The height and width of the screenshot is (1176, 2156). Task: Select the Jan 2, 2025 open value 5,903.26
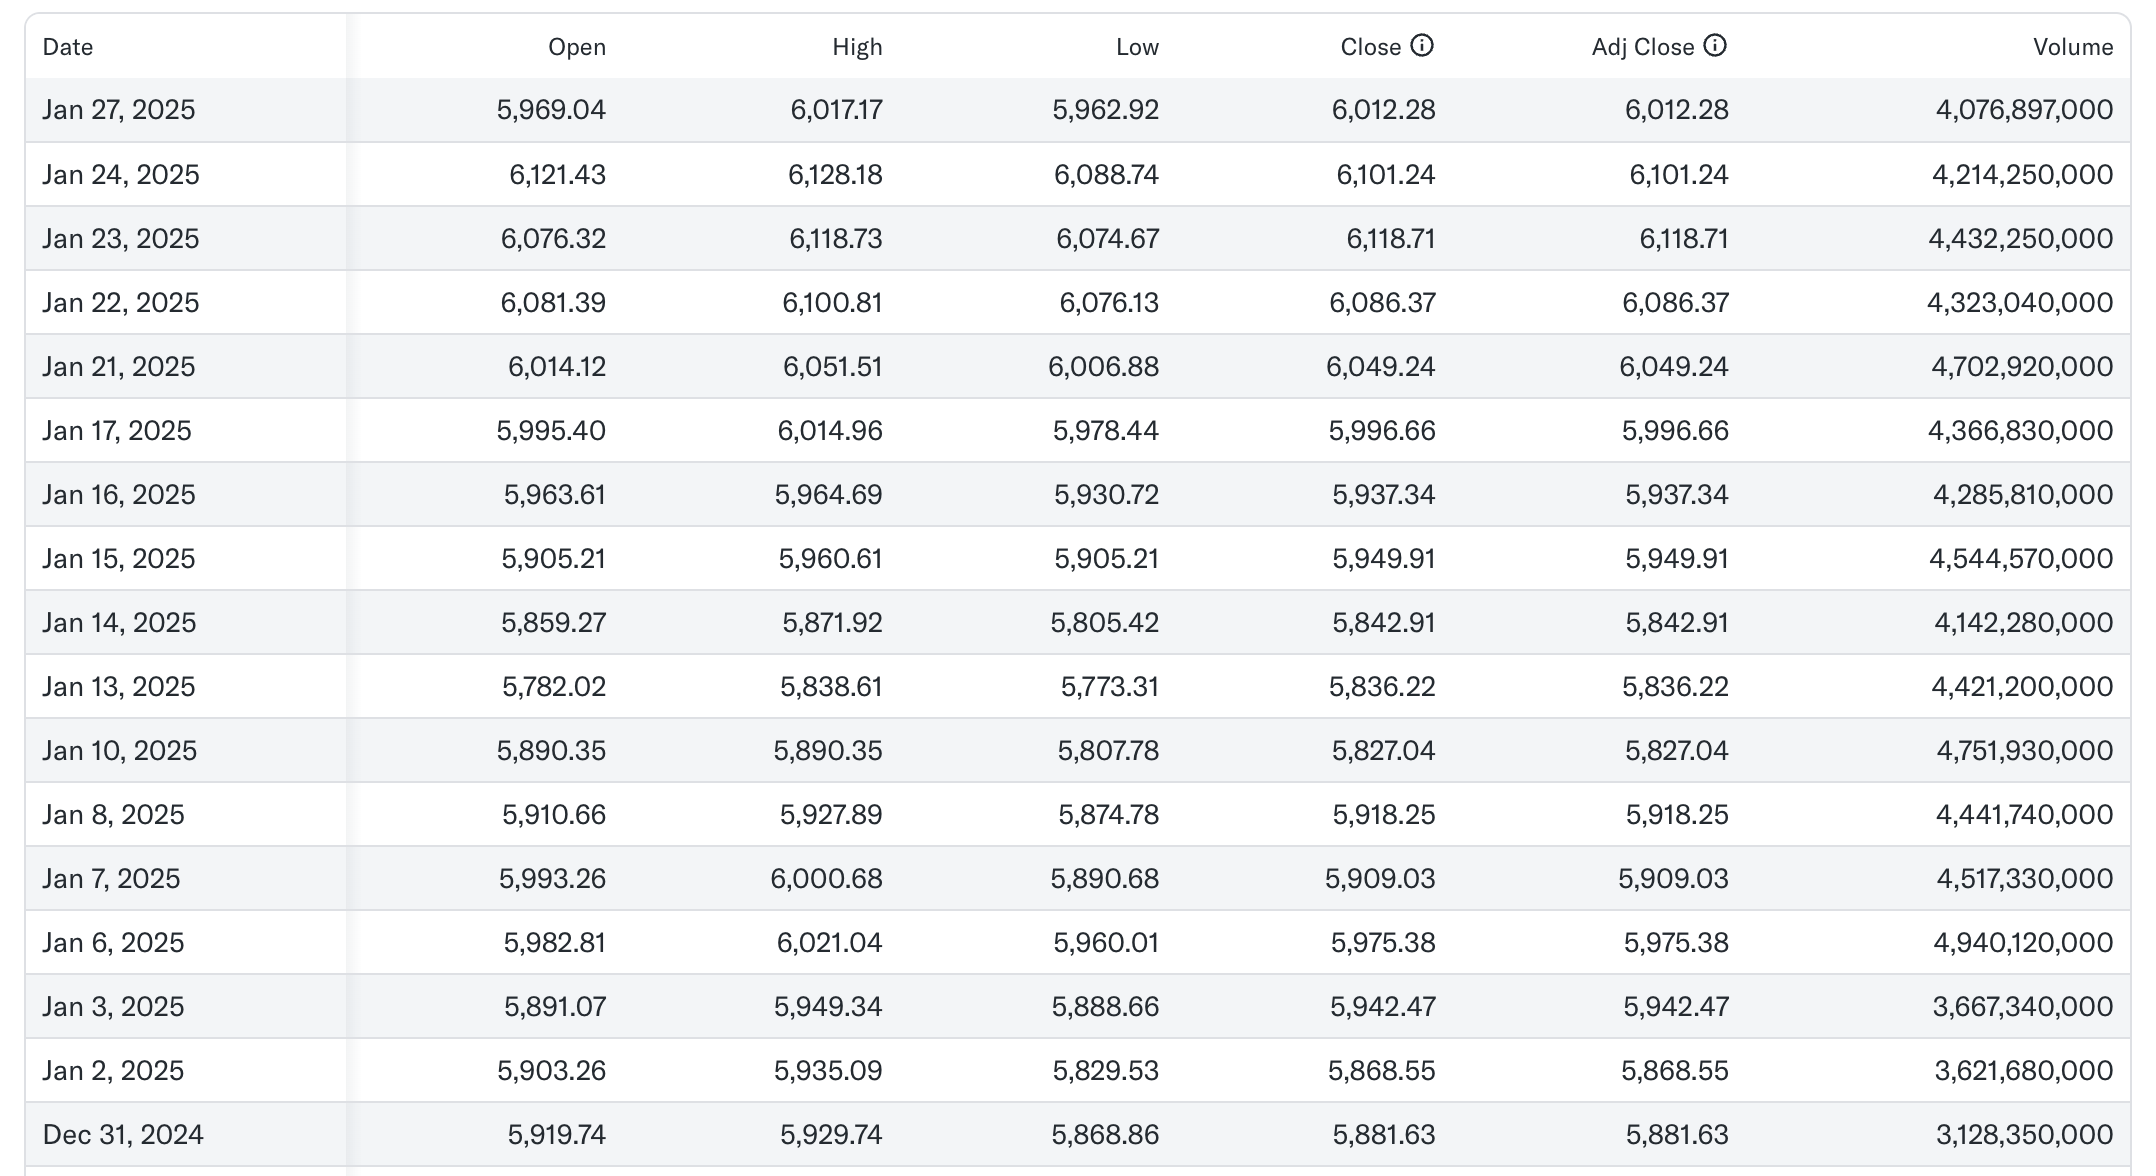pos(551,1071)
